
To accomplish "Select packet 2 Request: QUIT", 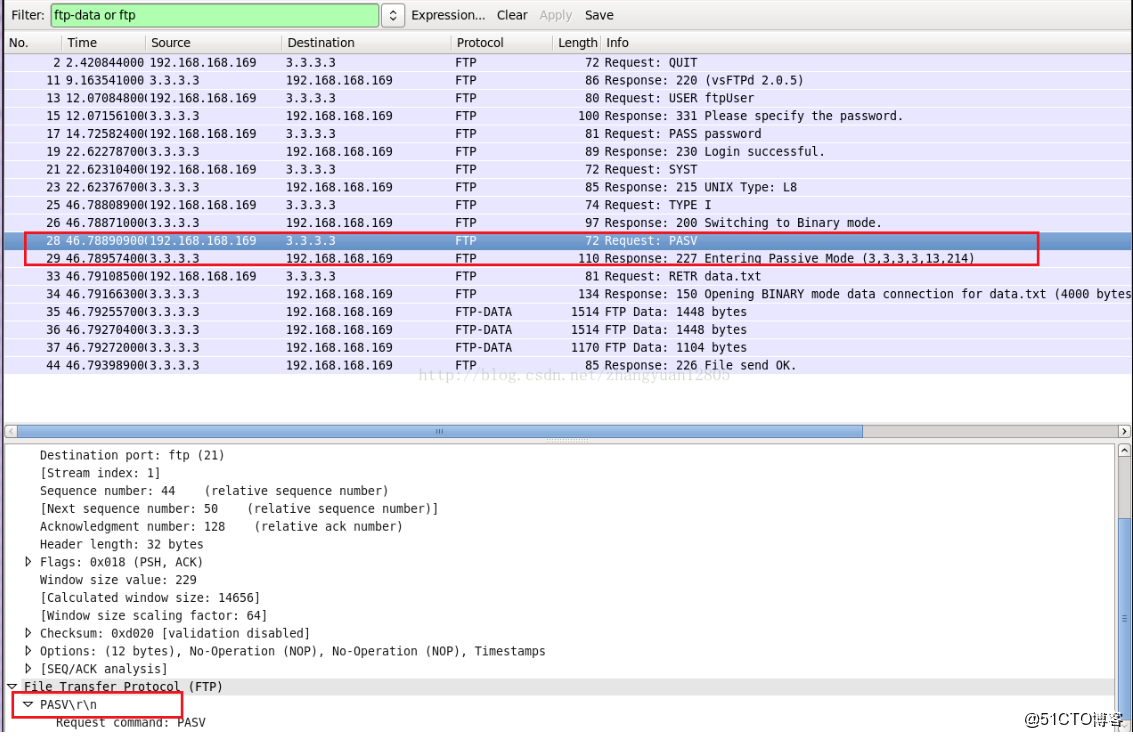I will [567, 63].
